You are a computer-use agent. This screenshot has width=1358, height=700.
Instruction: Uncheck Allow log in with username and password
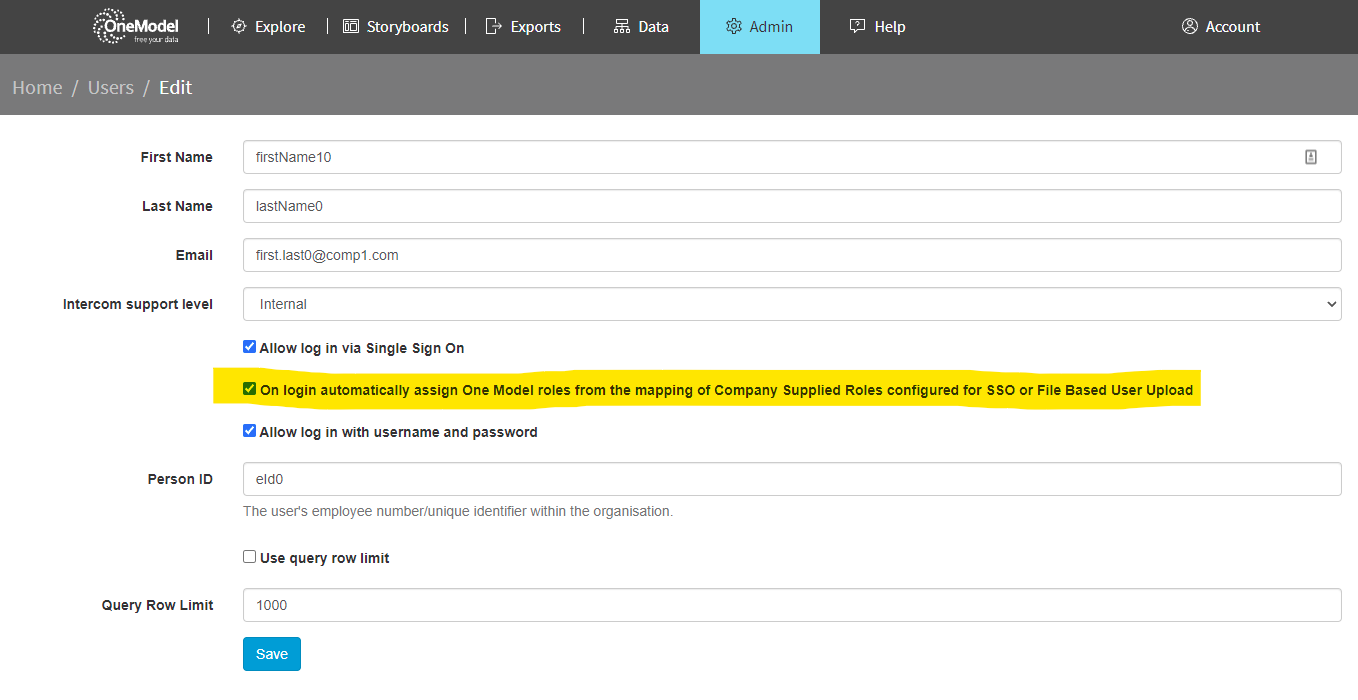[250, 432]
